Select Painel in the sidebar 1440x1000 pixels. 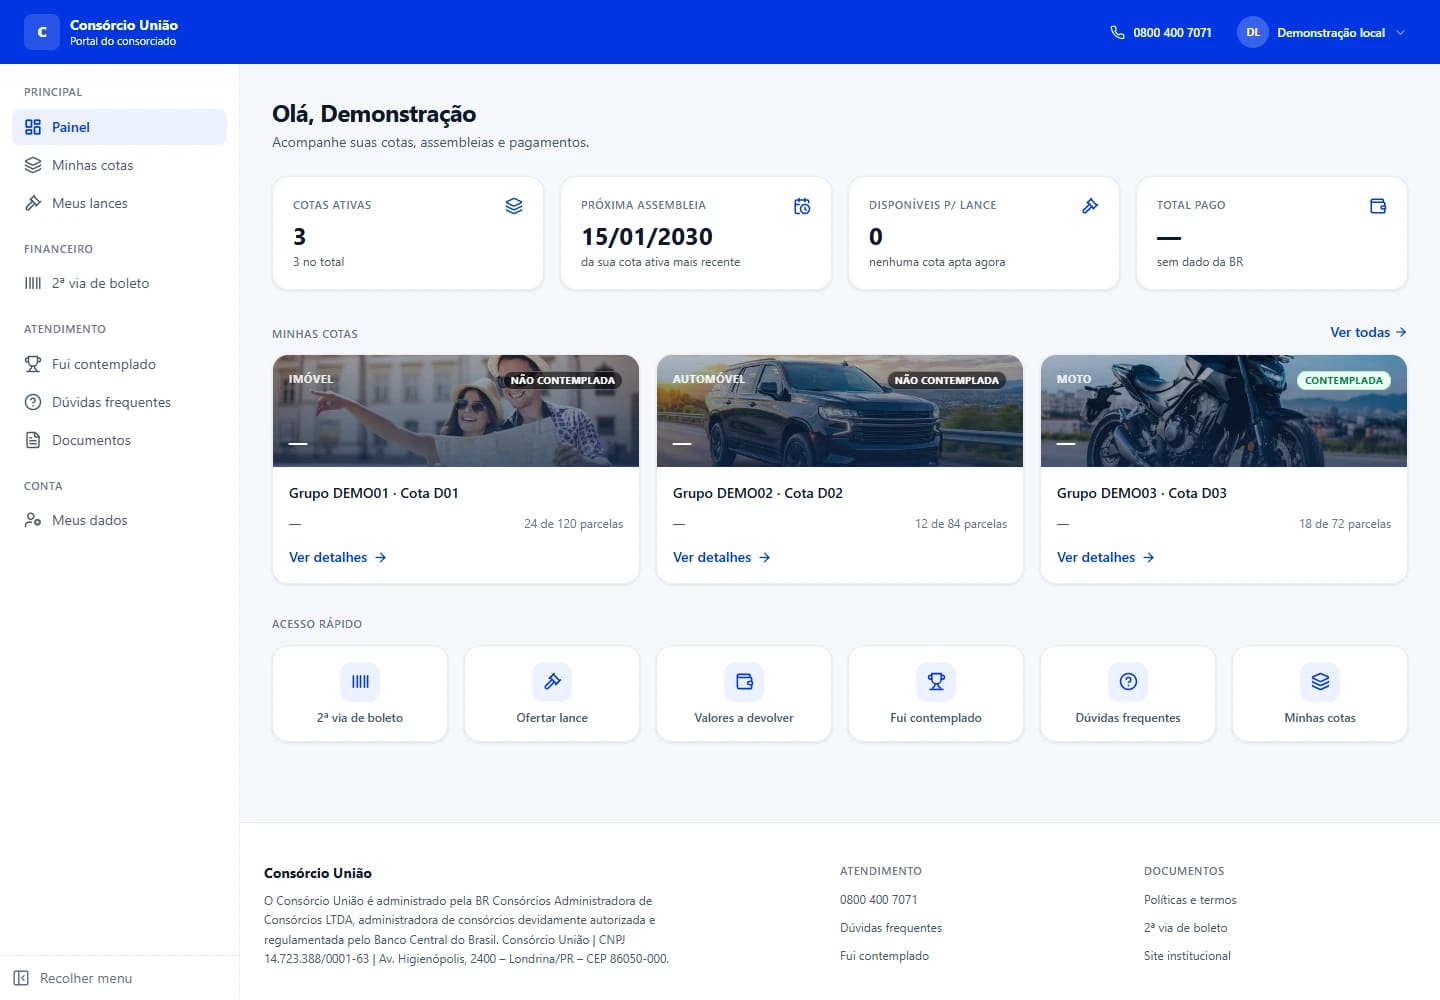coord(119,127)
